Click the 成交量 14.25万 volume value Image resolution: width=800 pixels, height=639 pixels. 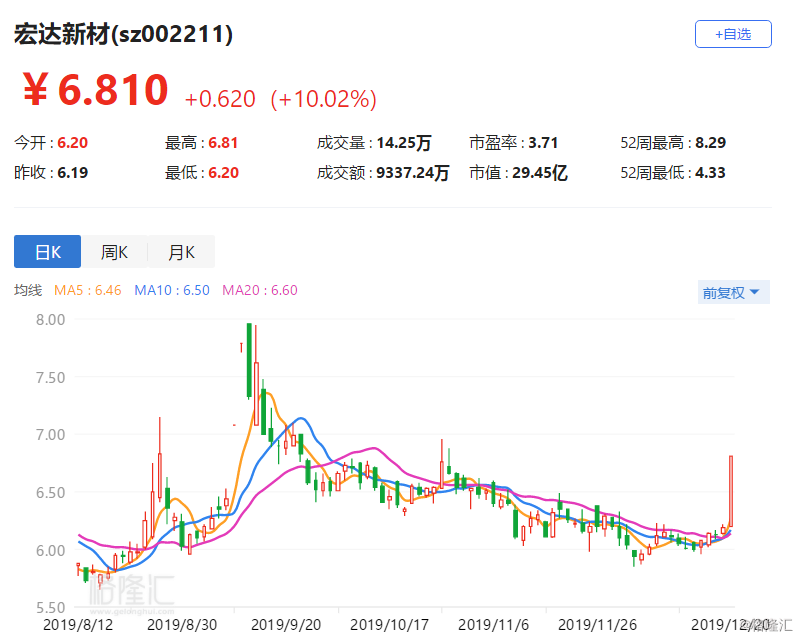coord(374,142)
